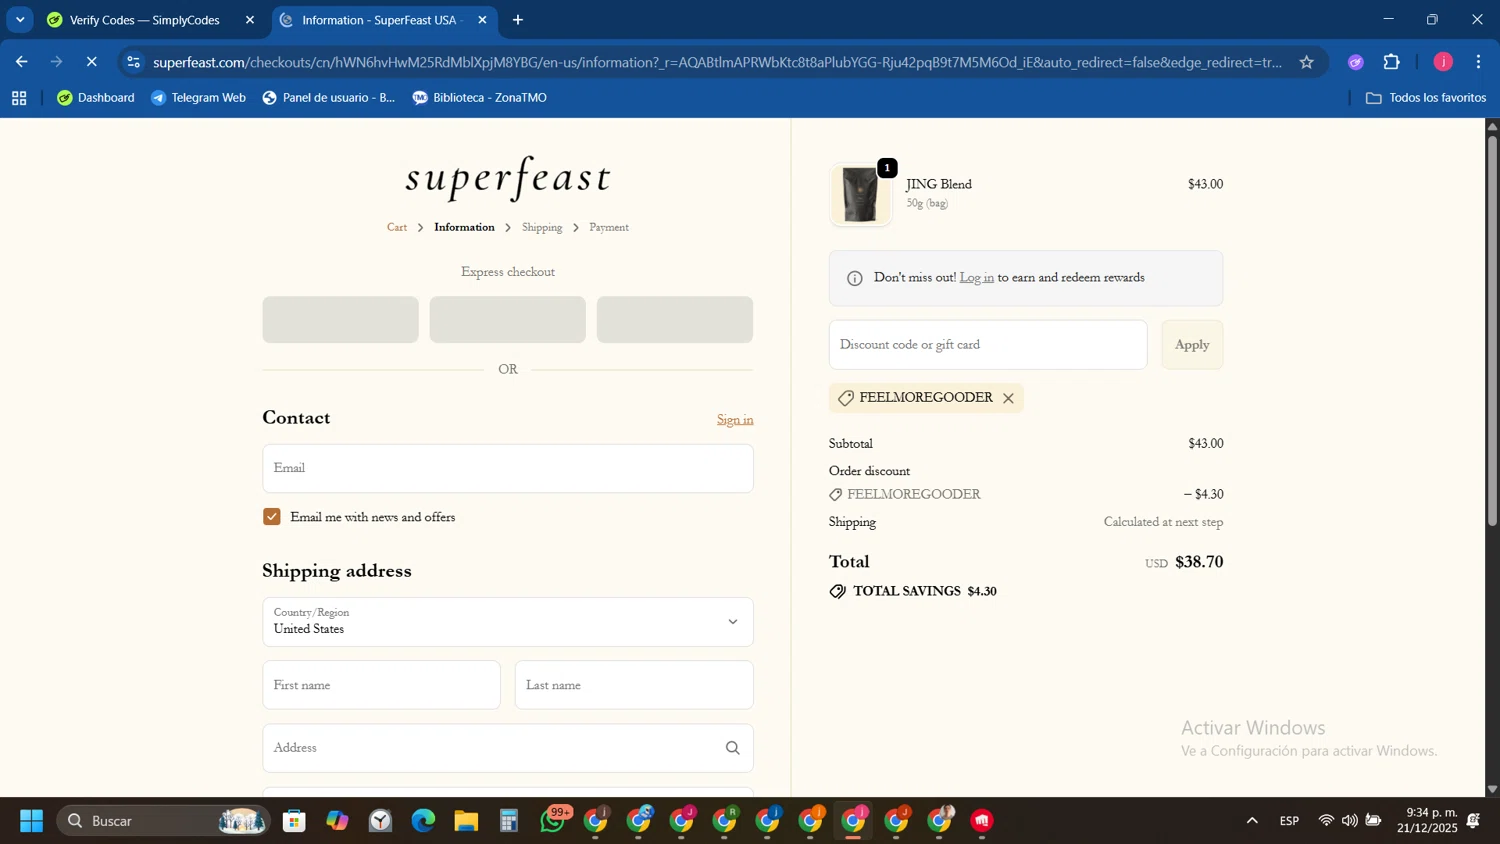Viewport: 1500px width, 844px height.
Task: Open the JING Blend product thumbnail
Action: (x=860, y=194)
